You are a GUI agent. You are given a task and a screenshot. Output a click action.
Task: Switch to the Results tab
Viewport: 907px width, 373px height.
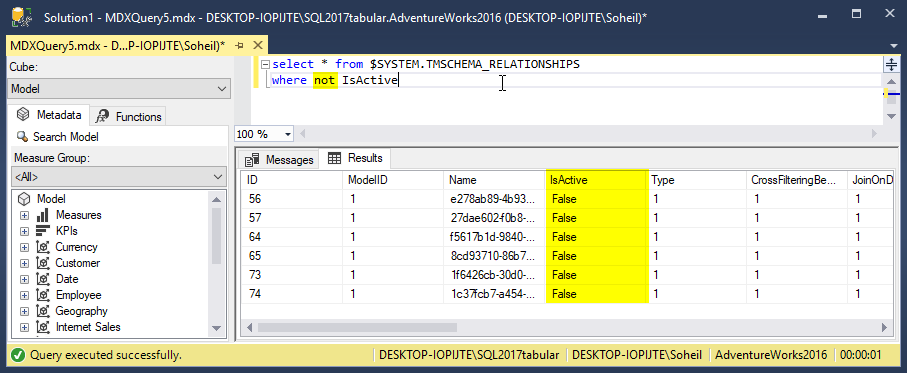click(x=355, y=158)
